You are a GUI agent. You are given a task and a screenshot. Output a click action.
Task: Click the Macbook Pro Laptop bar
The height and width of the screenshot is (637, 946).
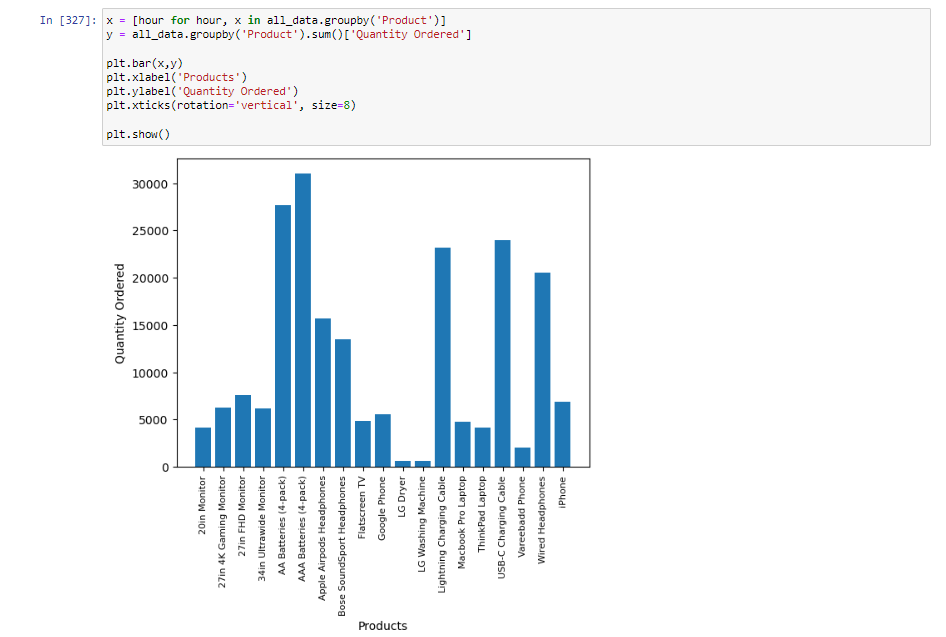tap(463, 445)
